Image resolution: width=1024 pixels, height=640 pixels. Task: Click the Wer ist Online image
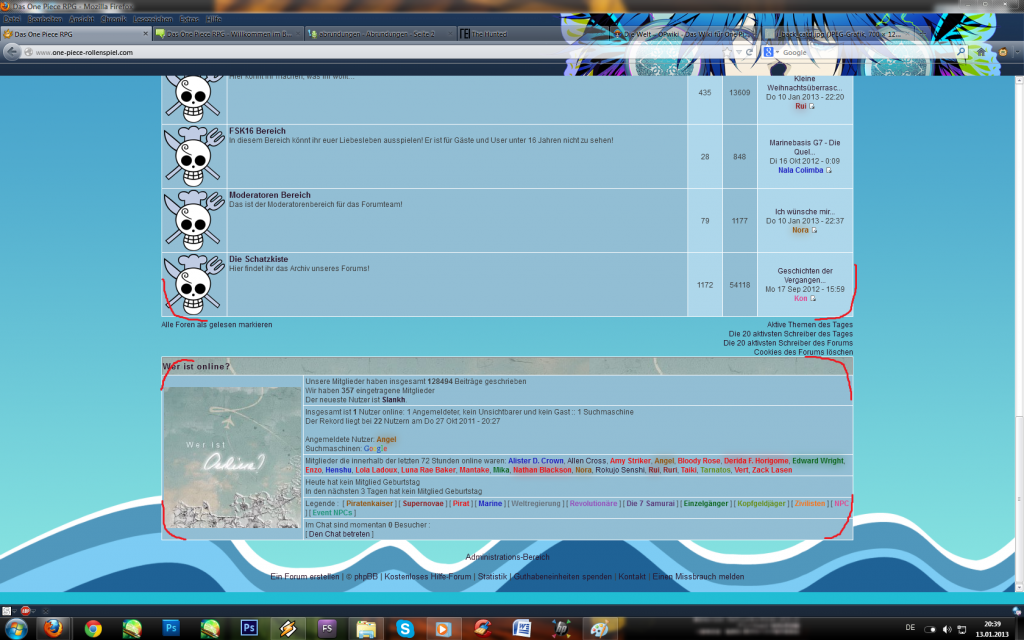pos(232,457)
